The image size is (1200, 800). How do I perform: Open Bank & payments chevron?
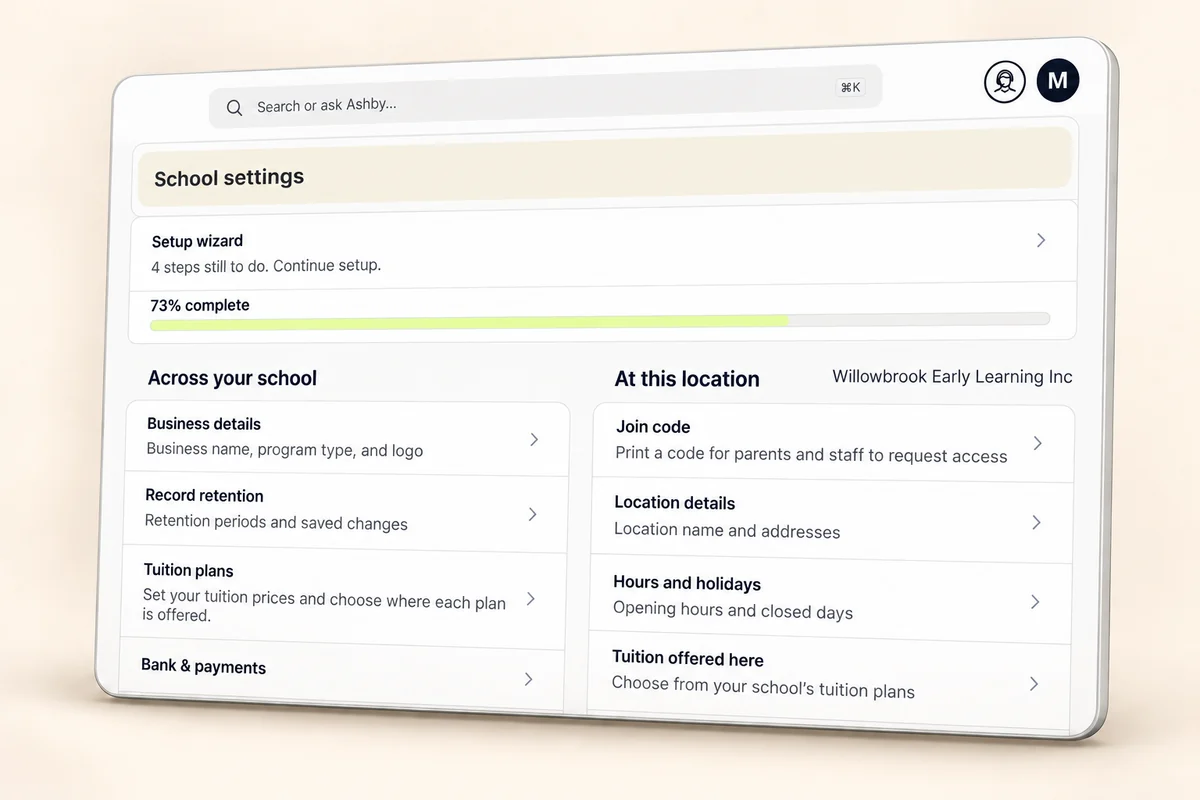[529, 679]
